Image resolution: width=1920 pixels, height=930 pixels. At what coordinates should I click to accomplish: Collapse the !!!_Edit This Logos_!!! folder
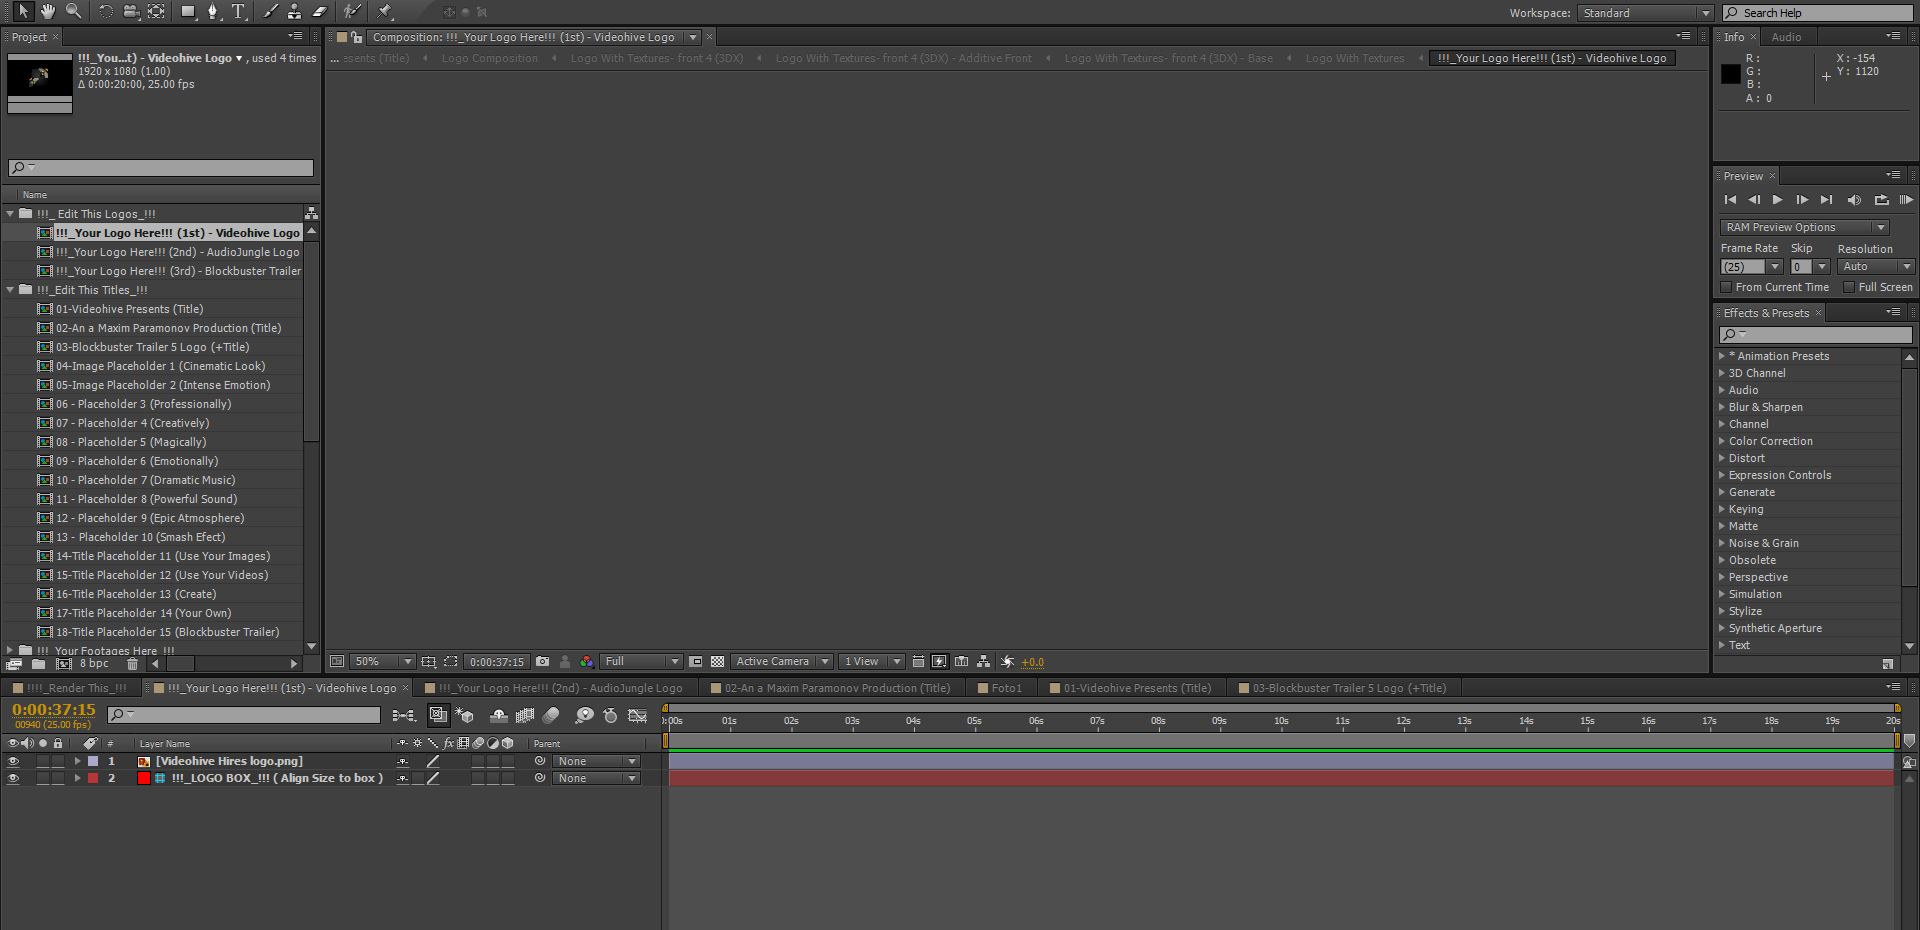11,214
